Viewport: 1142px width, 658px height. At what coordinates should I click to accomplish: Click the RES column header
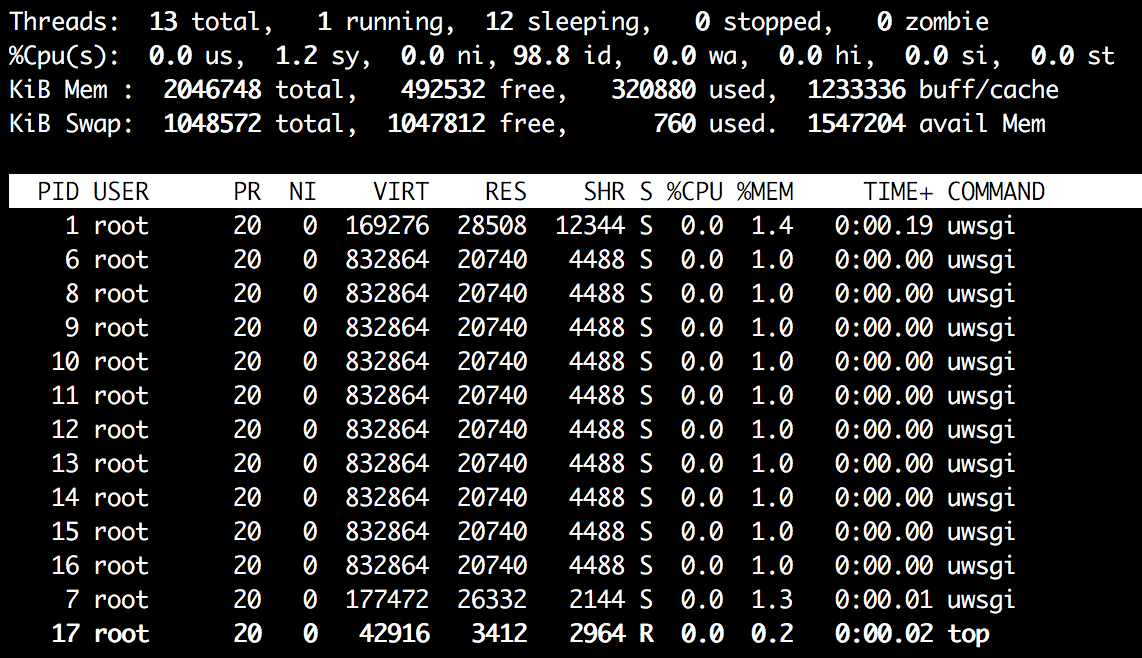pyautogui.click(x=505, y=192)
